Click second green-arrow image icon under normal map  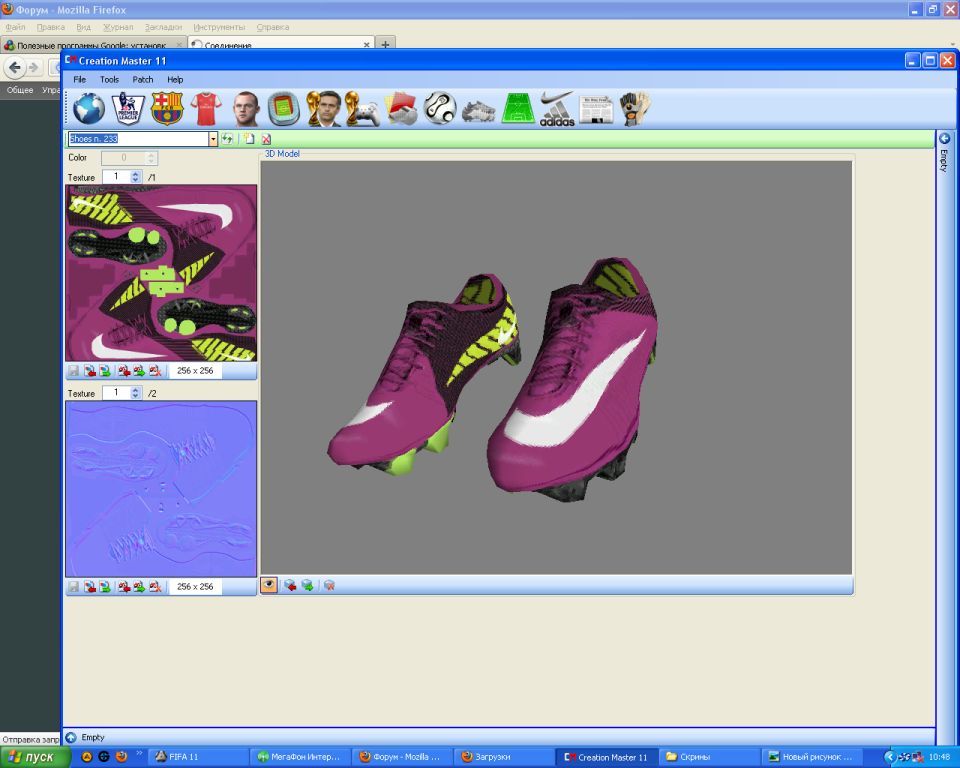tap(139, 587)
